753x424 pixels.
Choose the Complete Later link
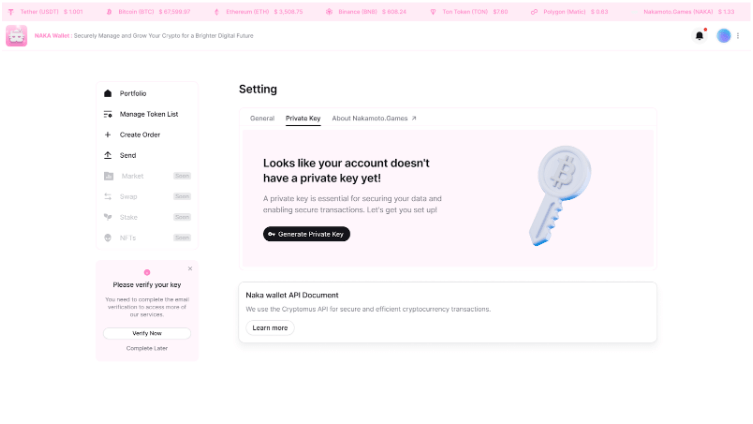click(146, 348)
